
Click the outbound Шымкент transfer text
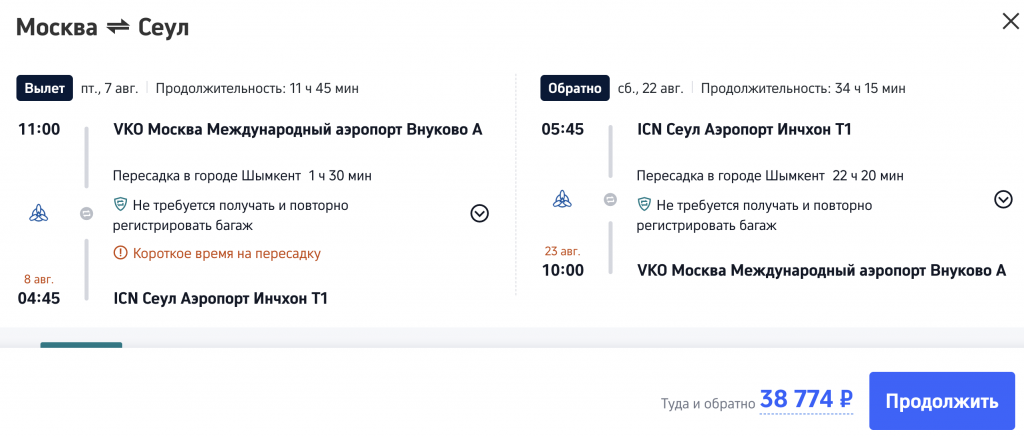242,175
